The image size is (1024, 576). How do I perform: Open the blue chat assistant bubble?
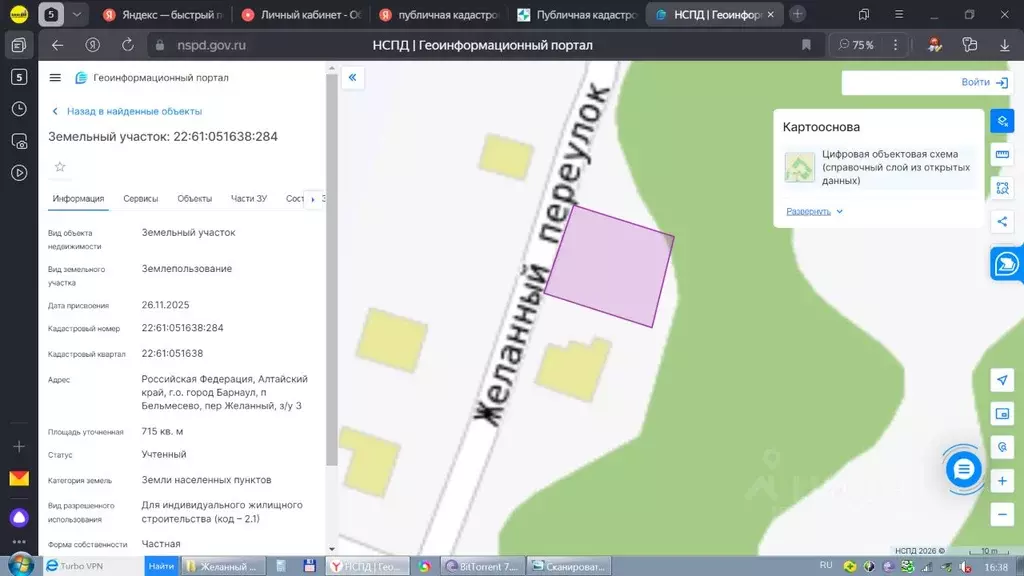tap(964, 470)
